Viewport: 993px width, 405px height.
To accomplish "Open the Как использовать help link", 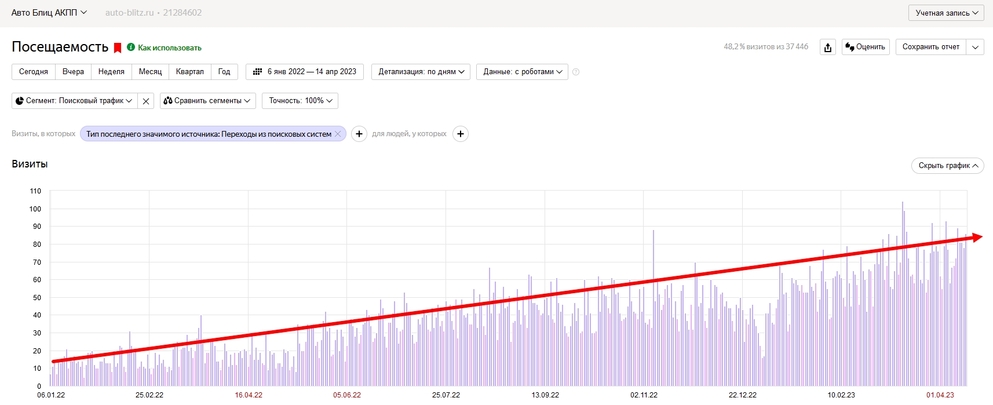I will (x=164, y=47).
